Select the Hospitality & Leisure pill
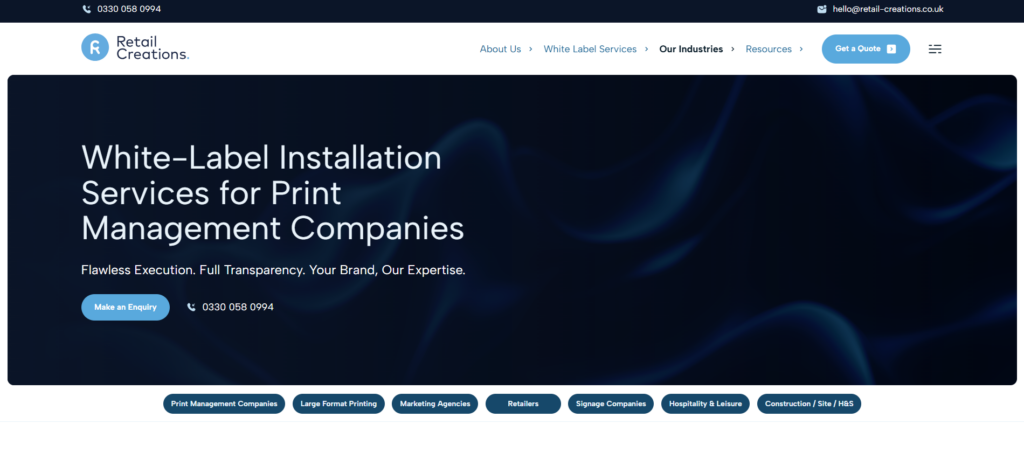Viewport: 1024px width, 466px height. [x=705, y=404]
